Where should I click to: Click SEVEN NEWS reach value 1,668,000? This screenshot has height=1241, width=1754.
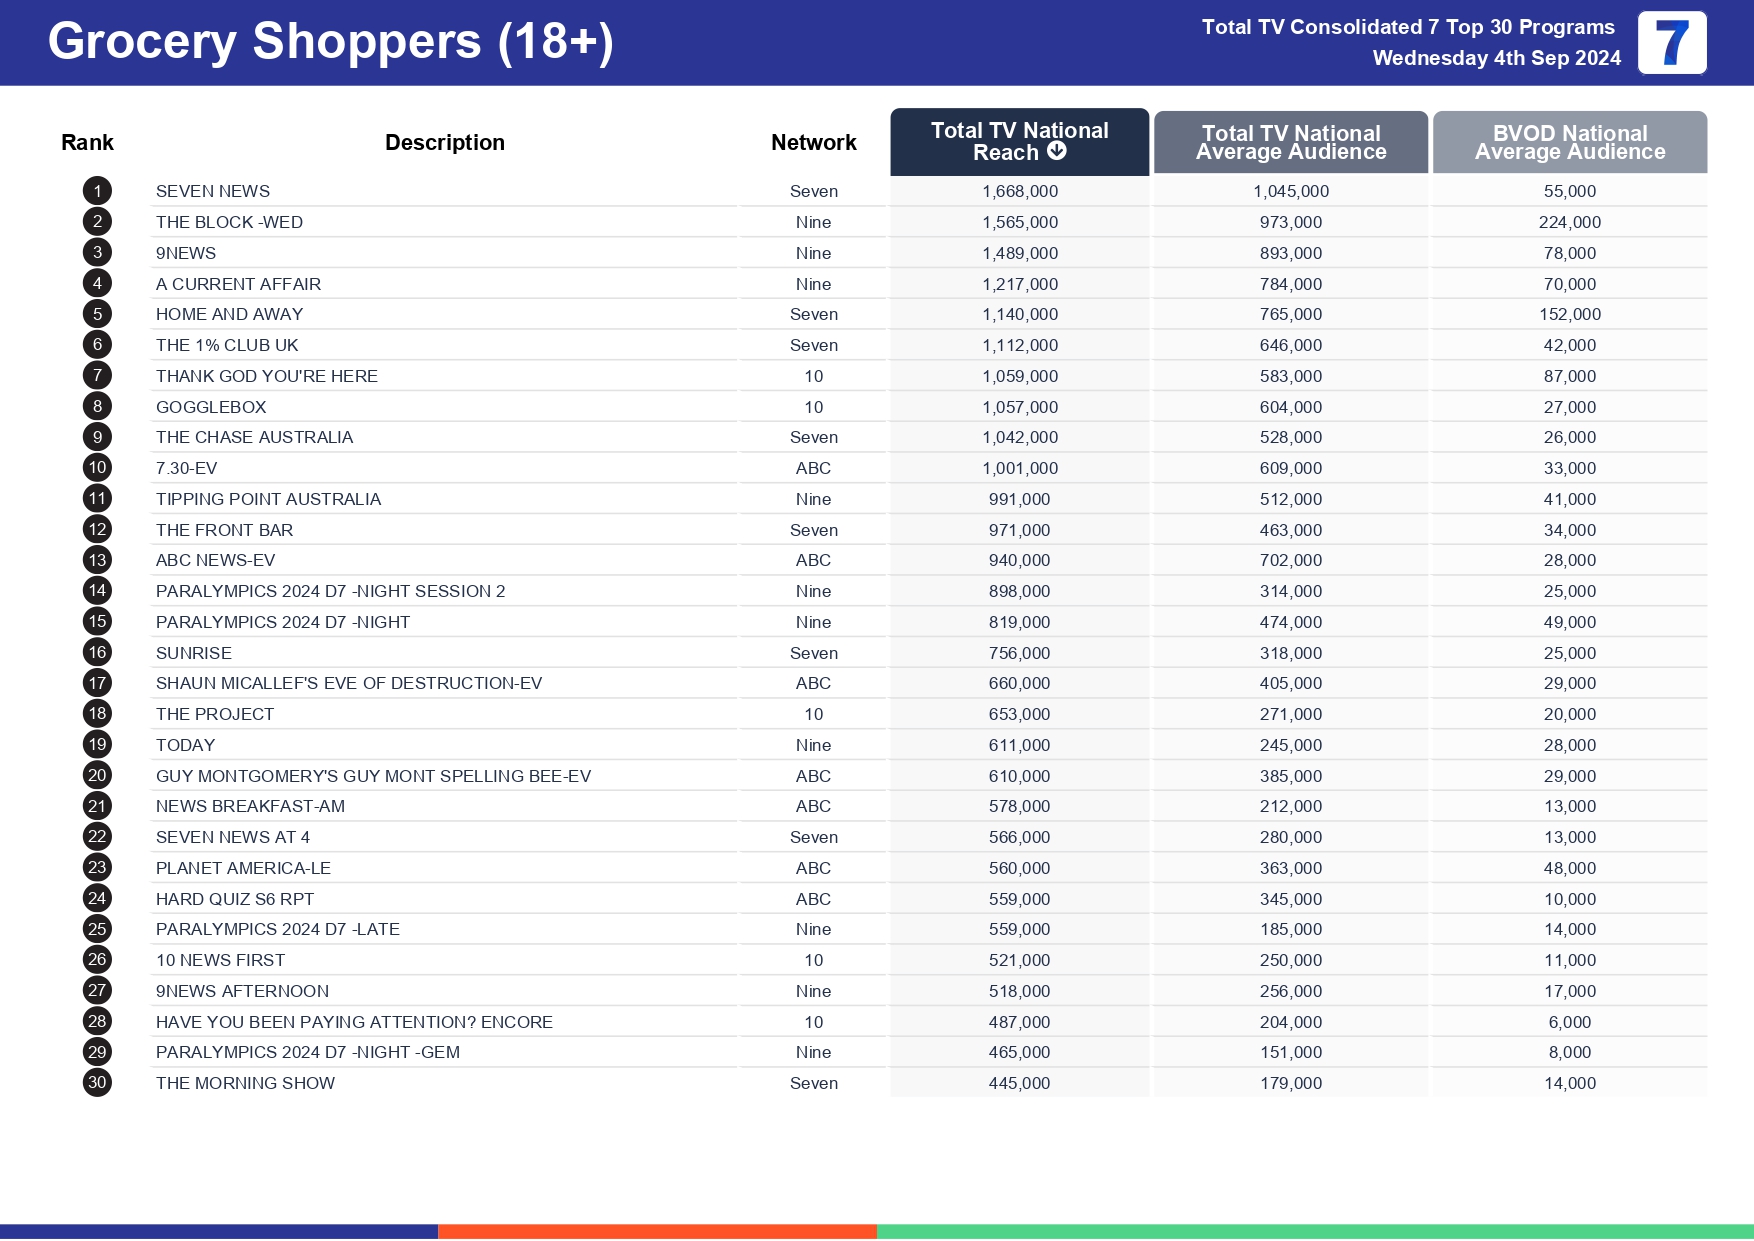tap(1019, 191)
